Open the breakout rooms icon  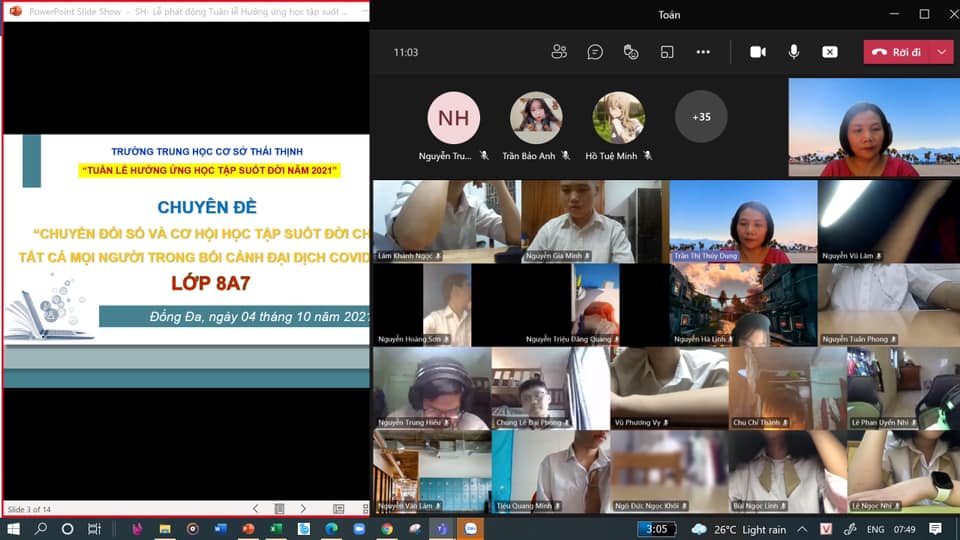tap(667, 52)
